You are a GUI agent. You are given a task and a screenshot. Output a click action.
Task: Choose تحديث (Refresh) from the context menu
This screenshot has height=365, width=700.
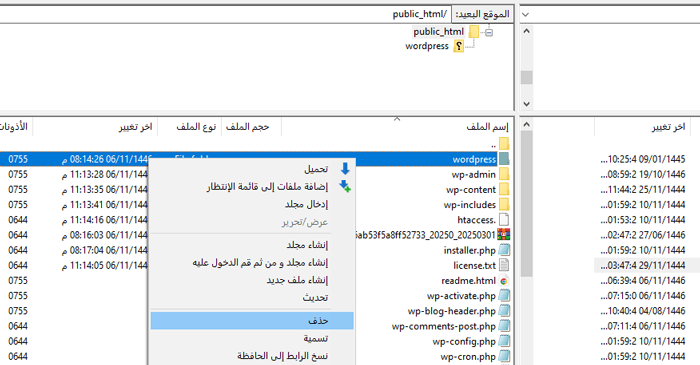pyautogui.click(x=252, y=297)
